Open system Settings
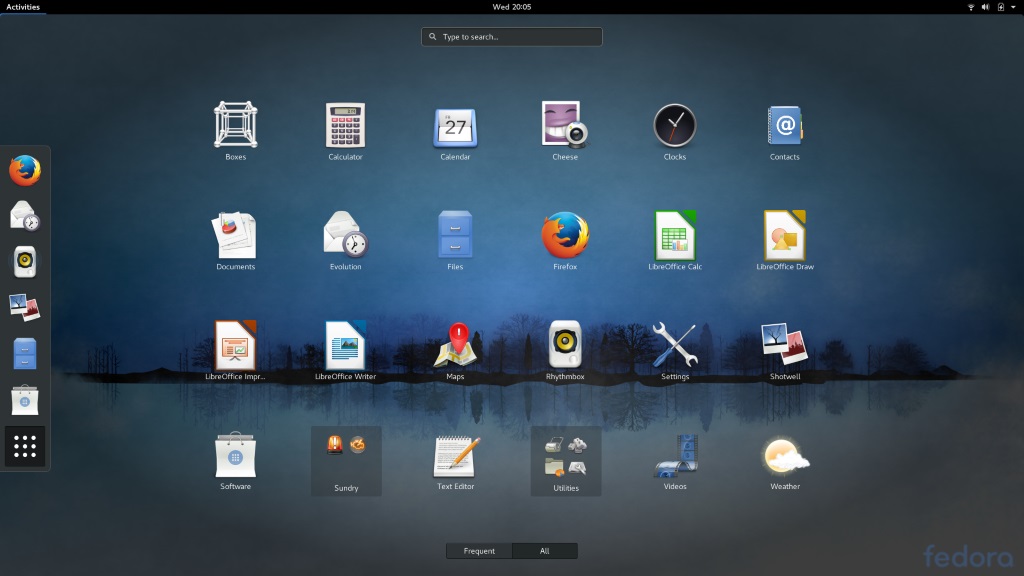This screenshot has width=1024, height=576. (675, 351)
